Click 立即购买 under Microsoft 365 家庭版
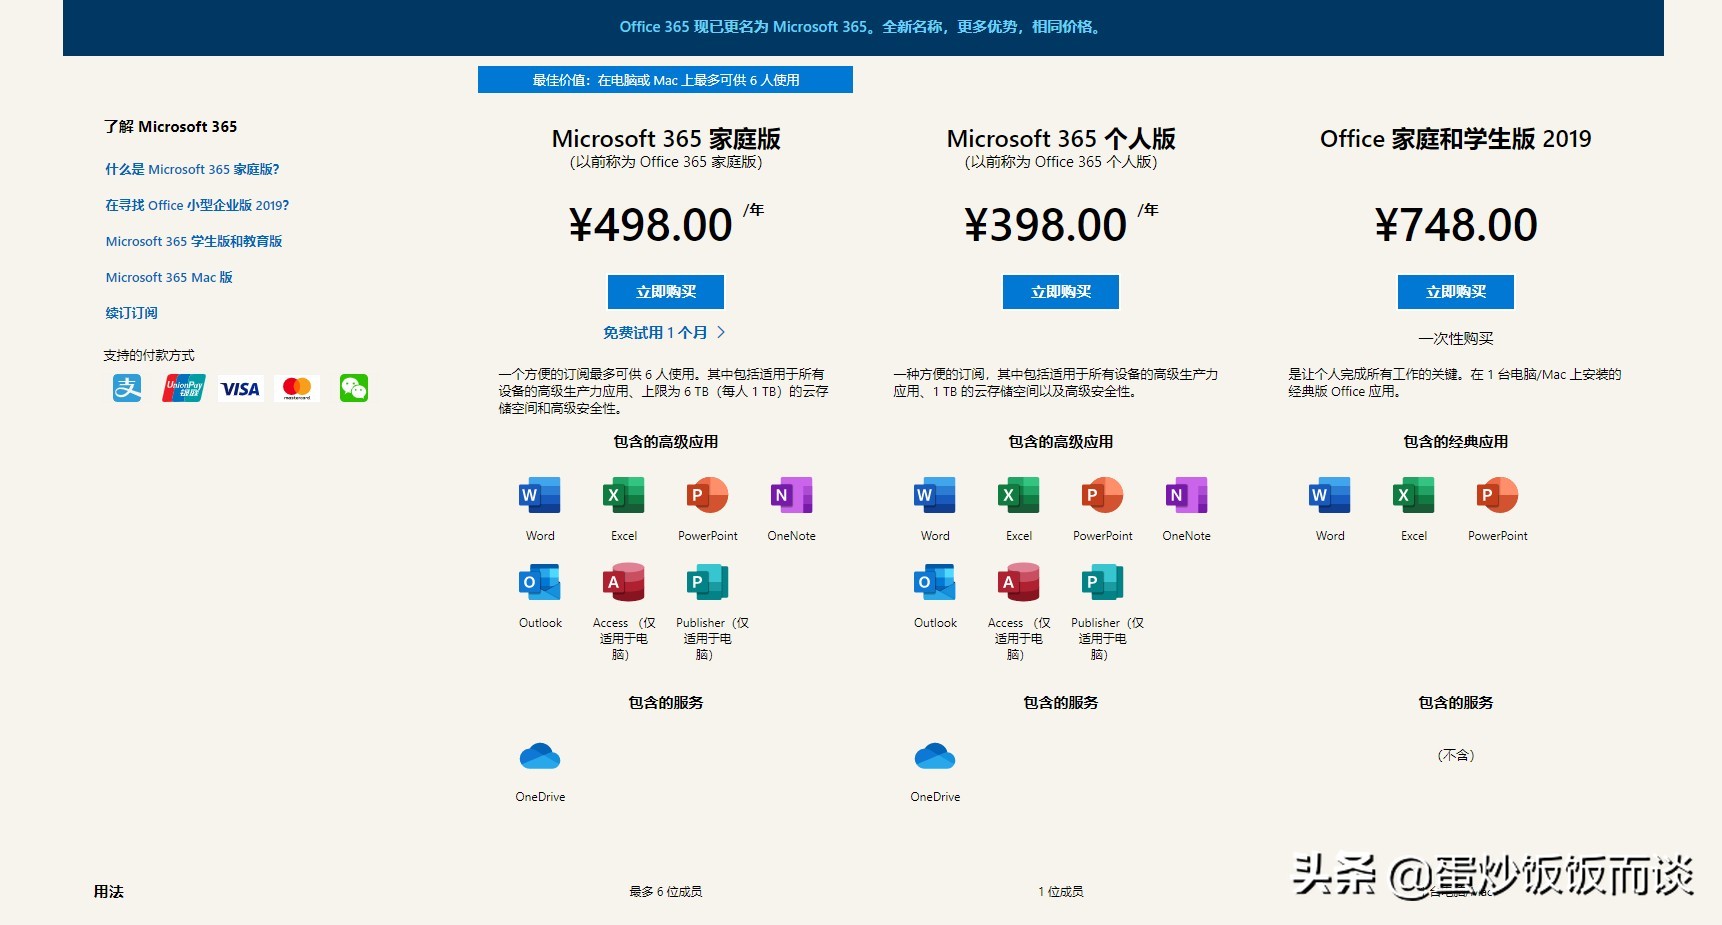The width and height of the screenshot is (1722, 925). (665, 292)
